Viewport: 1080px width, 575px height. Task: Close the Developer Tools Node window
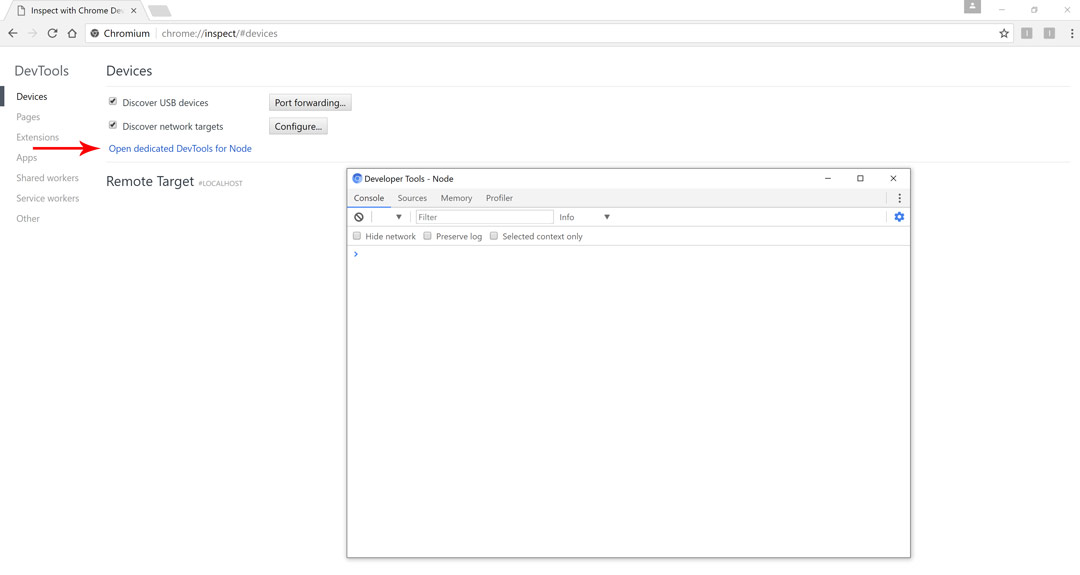point(893,178)
